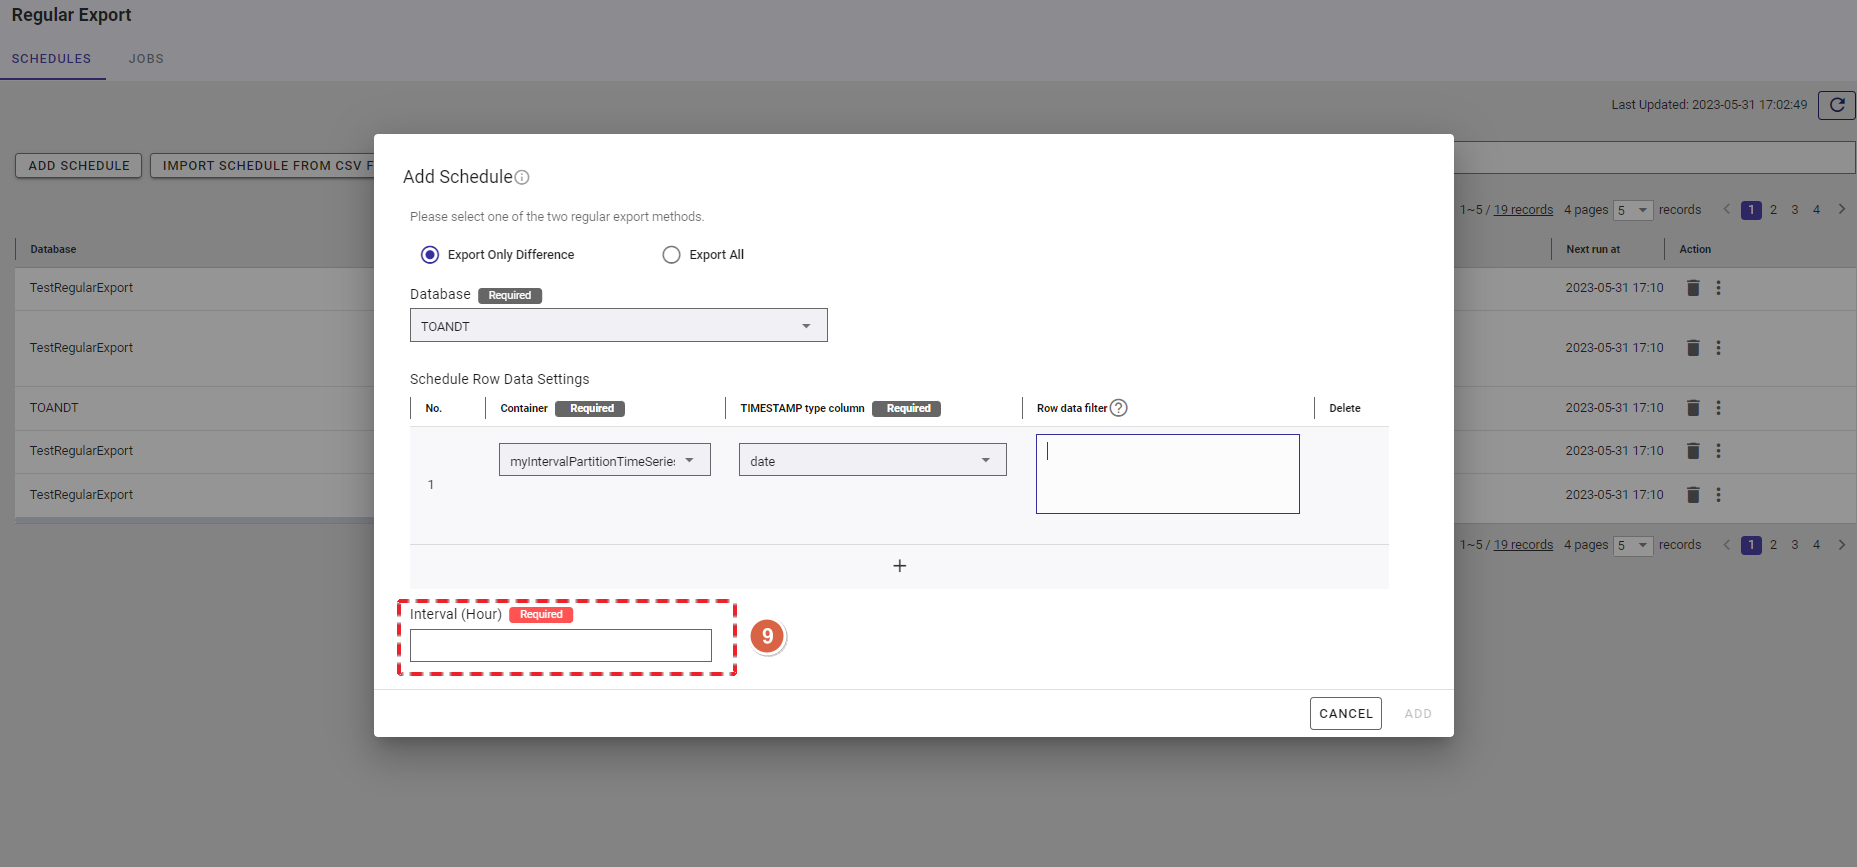Click the next page arrow above the table
Viewport: 1857px width, 867px height.
click(1841, 210)
